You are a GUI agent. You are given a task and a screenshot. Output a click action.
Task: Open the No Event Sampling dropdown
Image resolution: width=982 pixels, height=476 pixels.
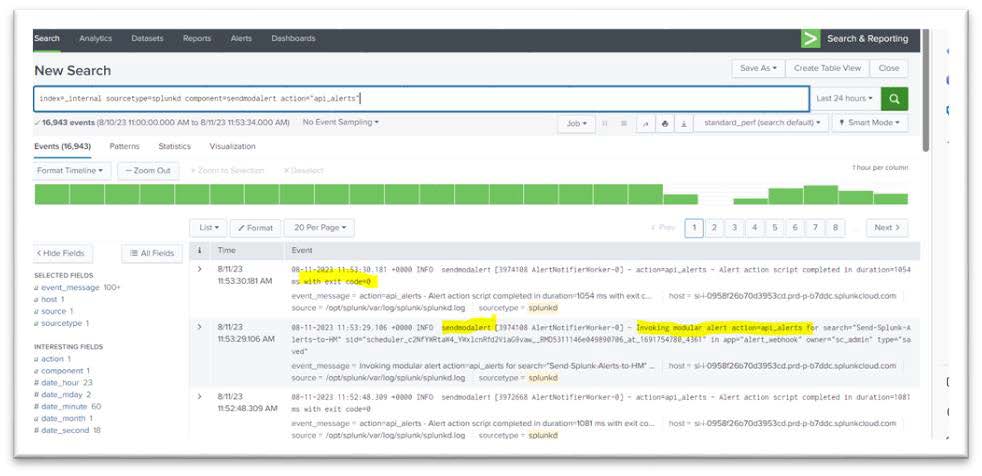341,122
